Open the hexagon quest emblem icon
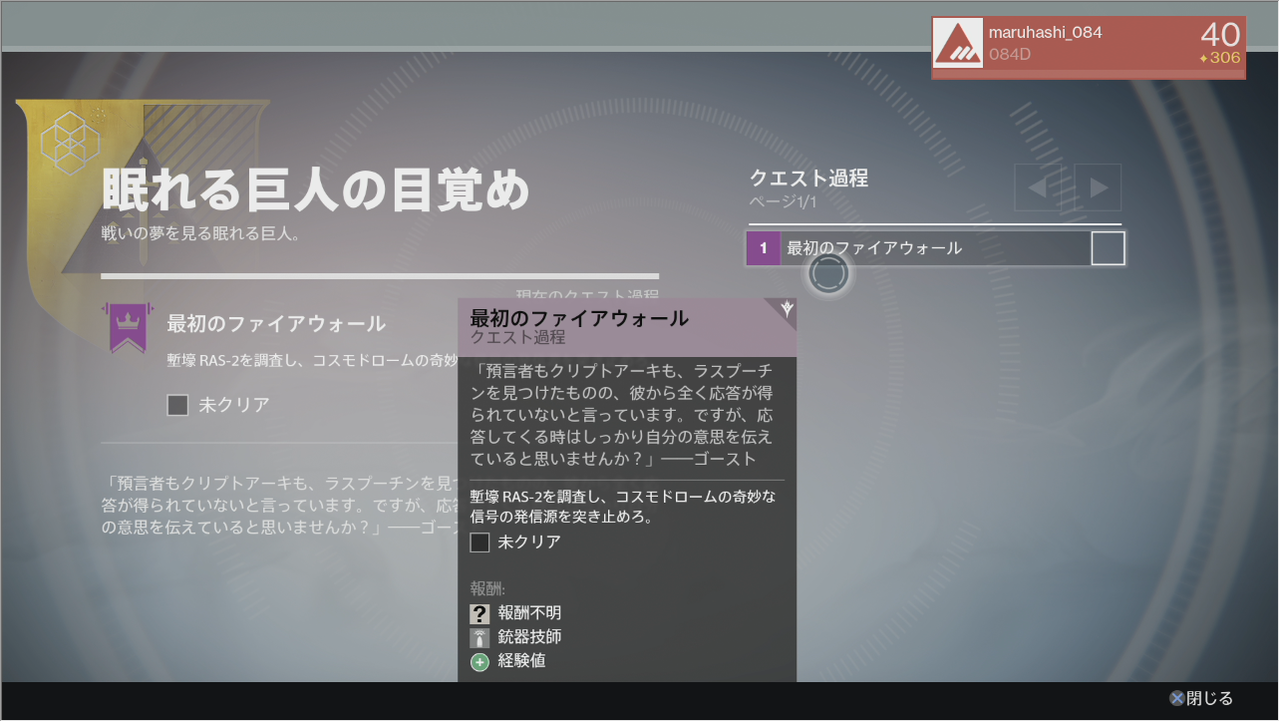Image resolution: width=1280 pixels, height=722 pixels. point(70,141)
